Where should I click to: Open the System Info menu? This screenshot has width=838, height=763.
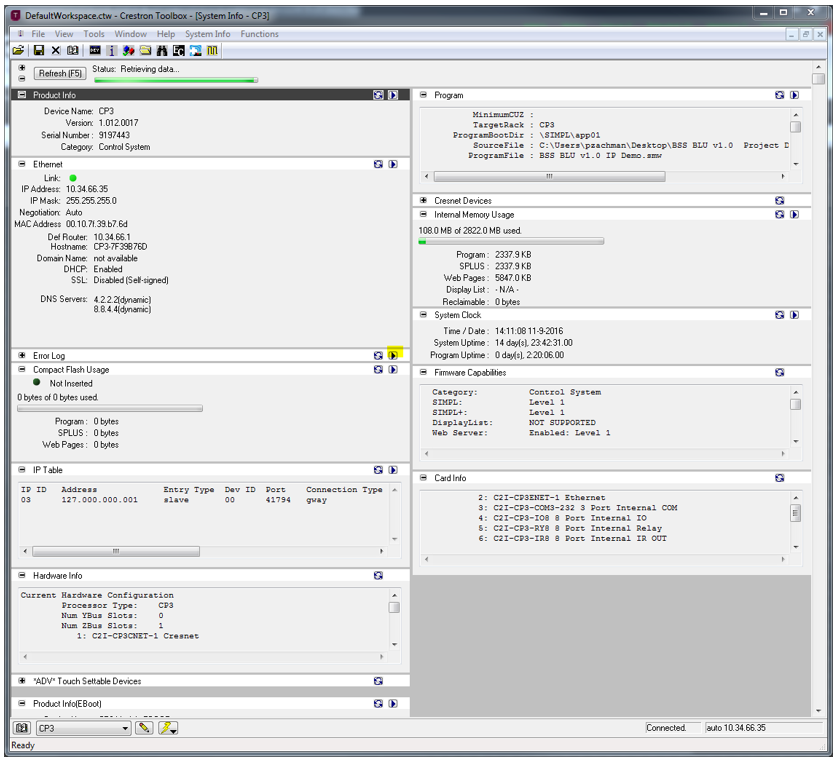[x=207, y=34]
